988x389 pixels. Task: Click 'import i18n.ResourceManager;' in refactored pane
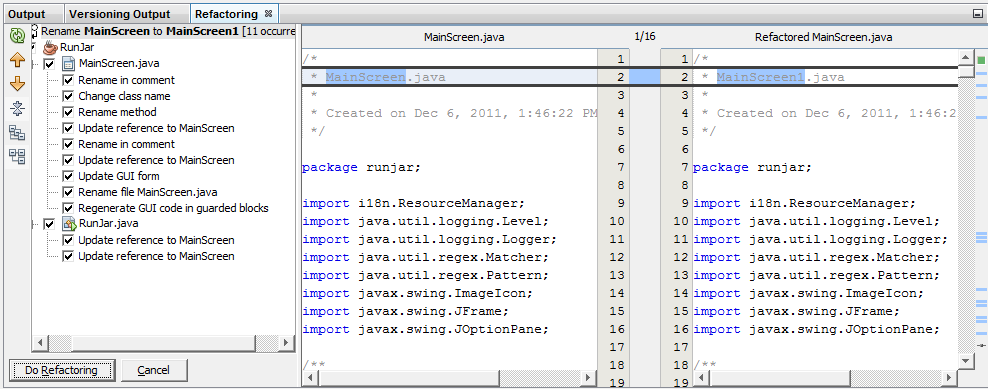(x=804, y=204)
